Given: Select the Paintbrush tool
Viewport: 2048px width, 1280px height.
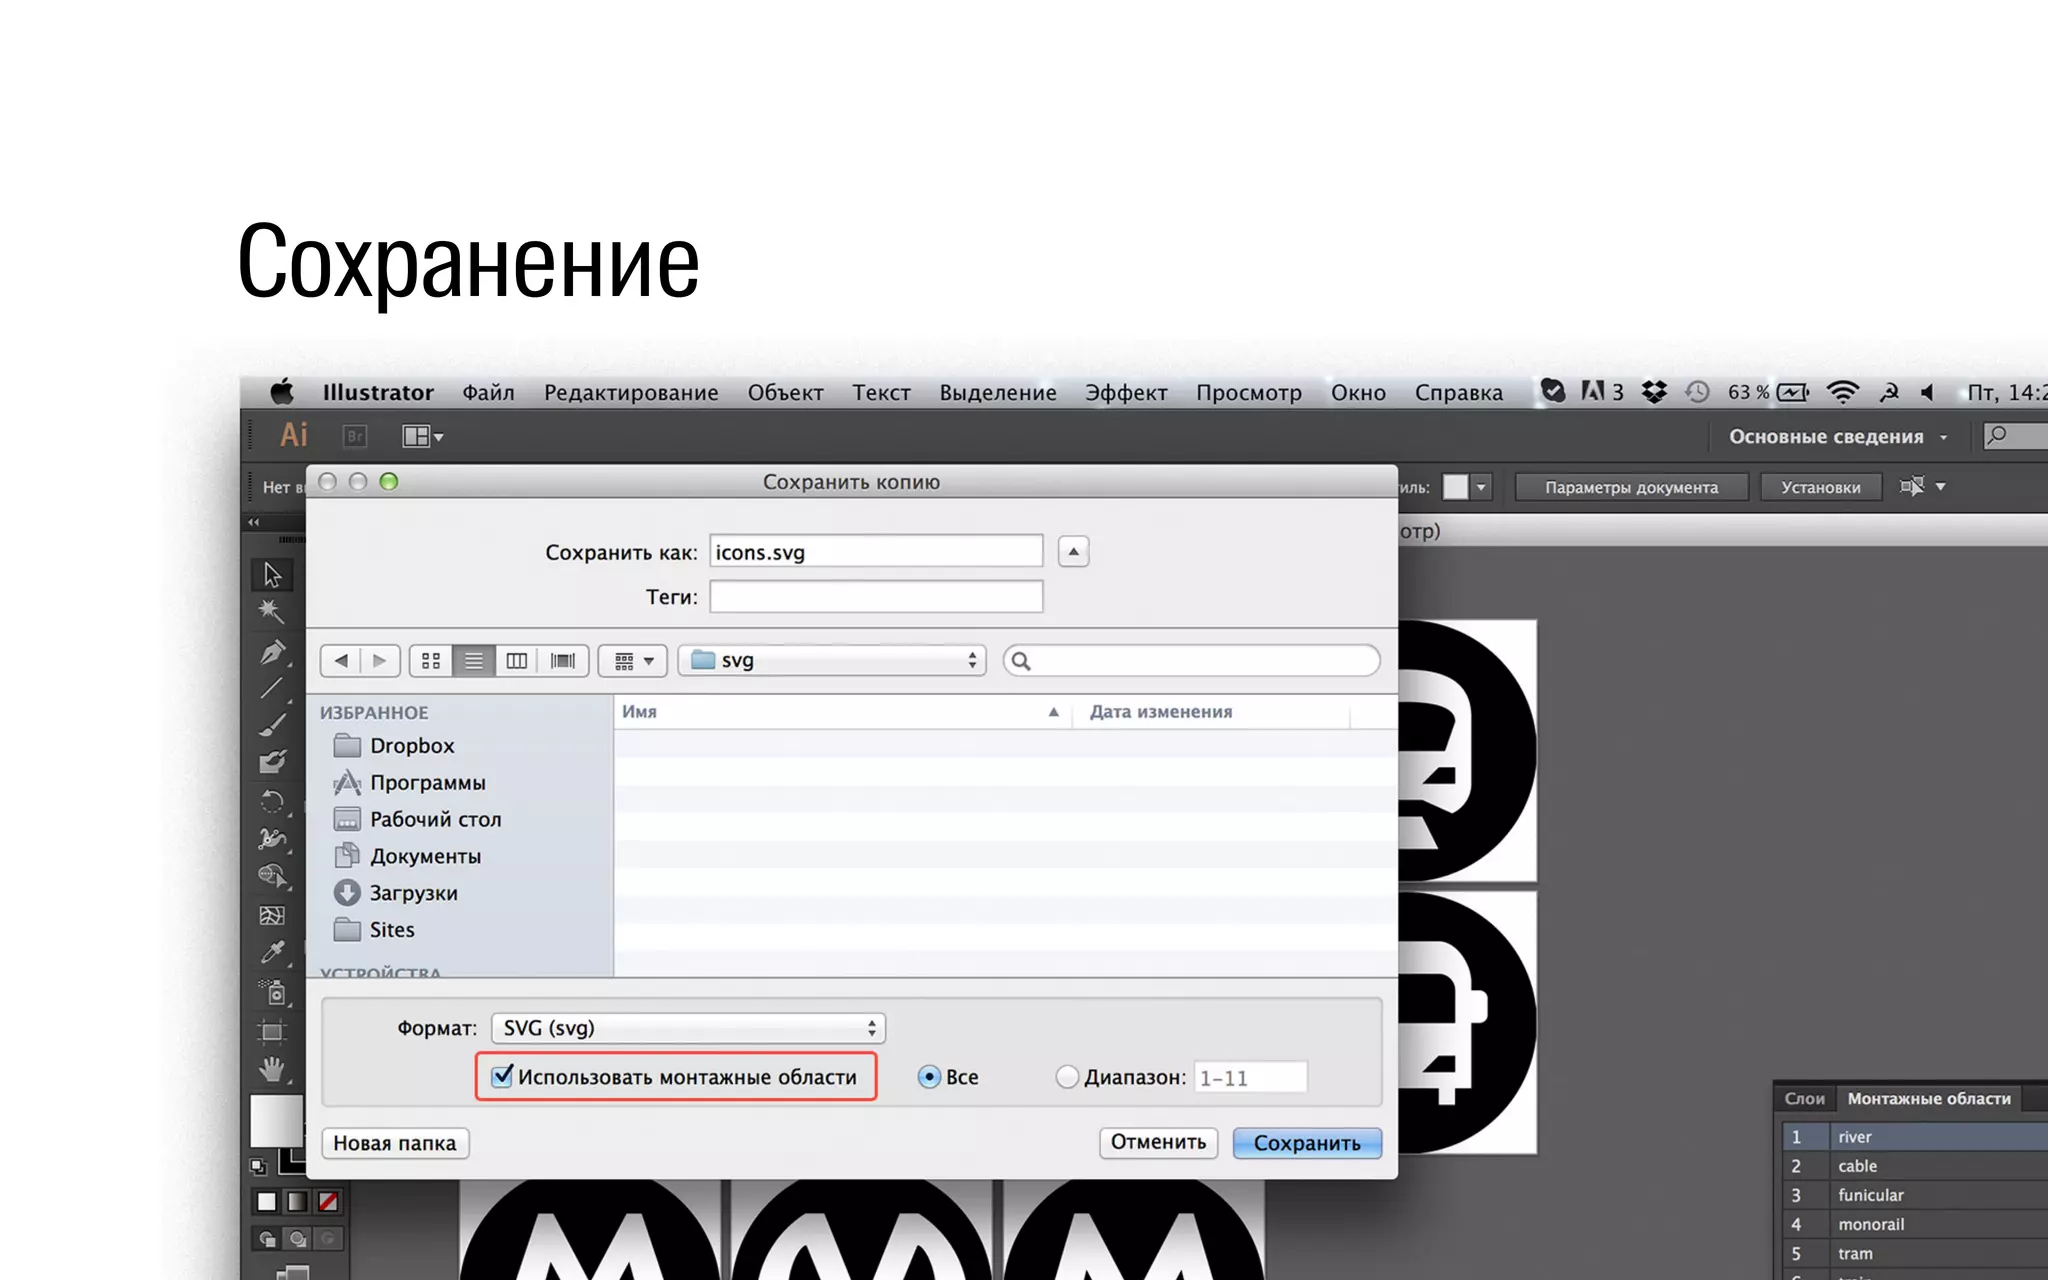Looking at the screenshot, I should click(x=272, y=726).
